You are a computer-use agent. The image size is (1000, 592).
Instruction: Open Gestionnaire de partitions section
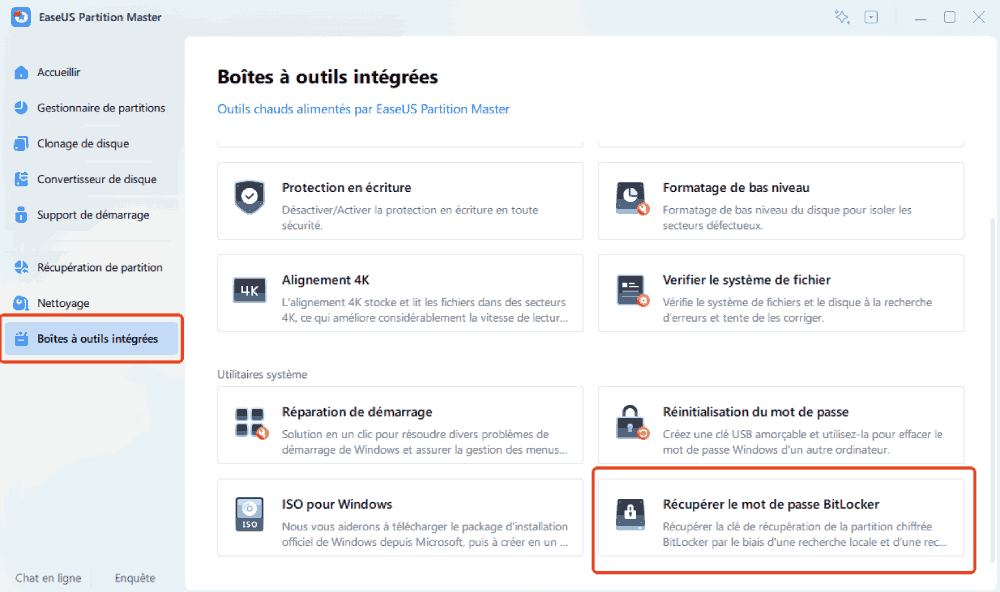pyautogui.click(x=101, y=108)
